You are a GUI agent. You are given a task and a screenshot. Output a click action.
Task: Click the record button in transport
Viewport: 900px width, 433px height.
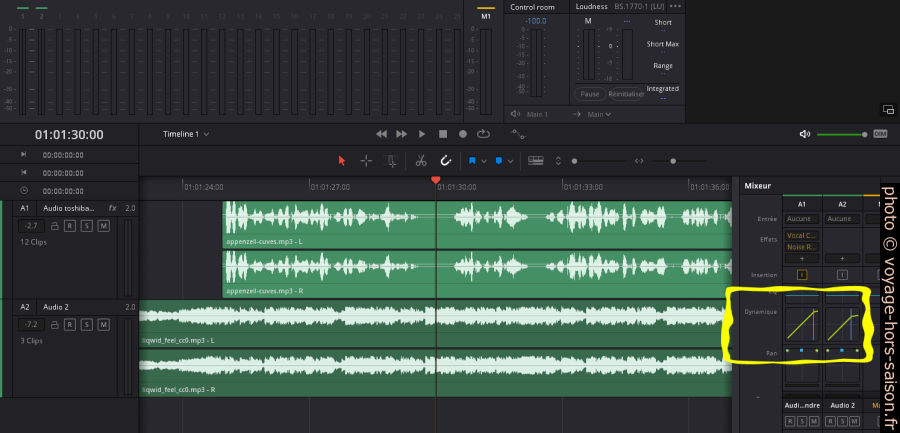point(463,134)
